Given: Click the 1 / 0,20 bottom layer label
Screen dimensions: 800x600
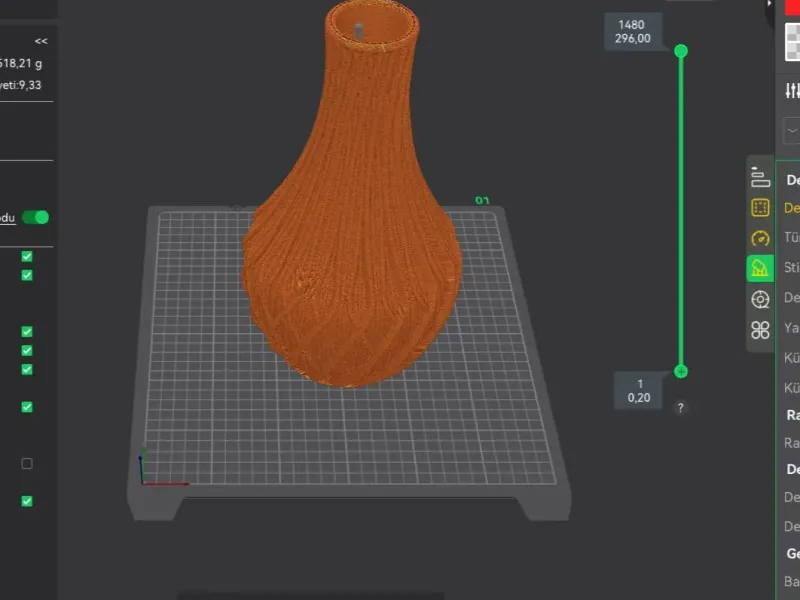Looking at the screenshot, I should click(x=639, y=391).
